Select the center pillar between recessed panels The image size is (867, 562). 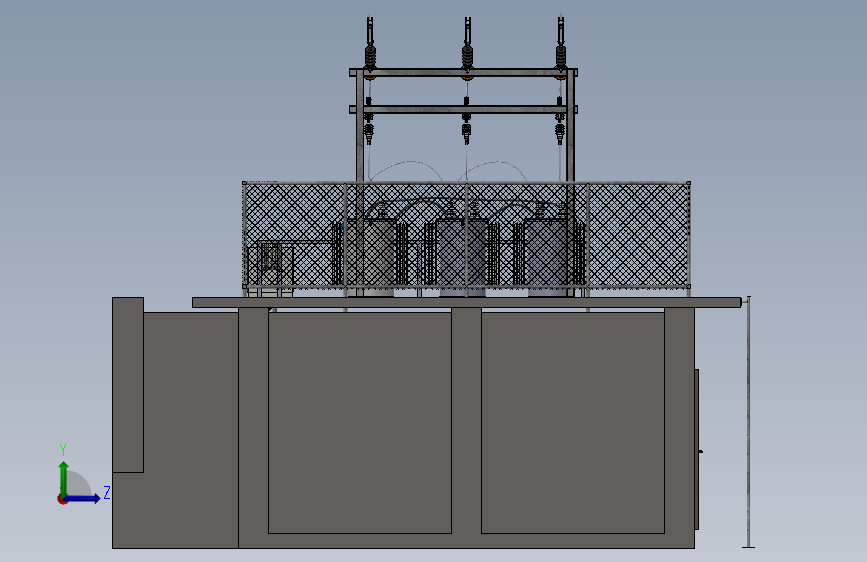point(467,420)
